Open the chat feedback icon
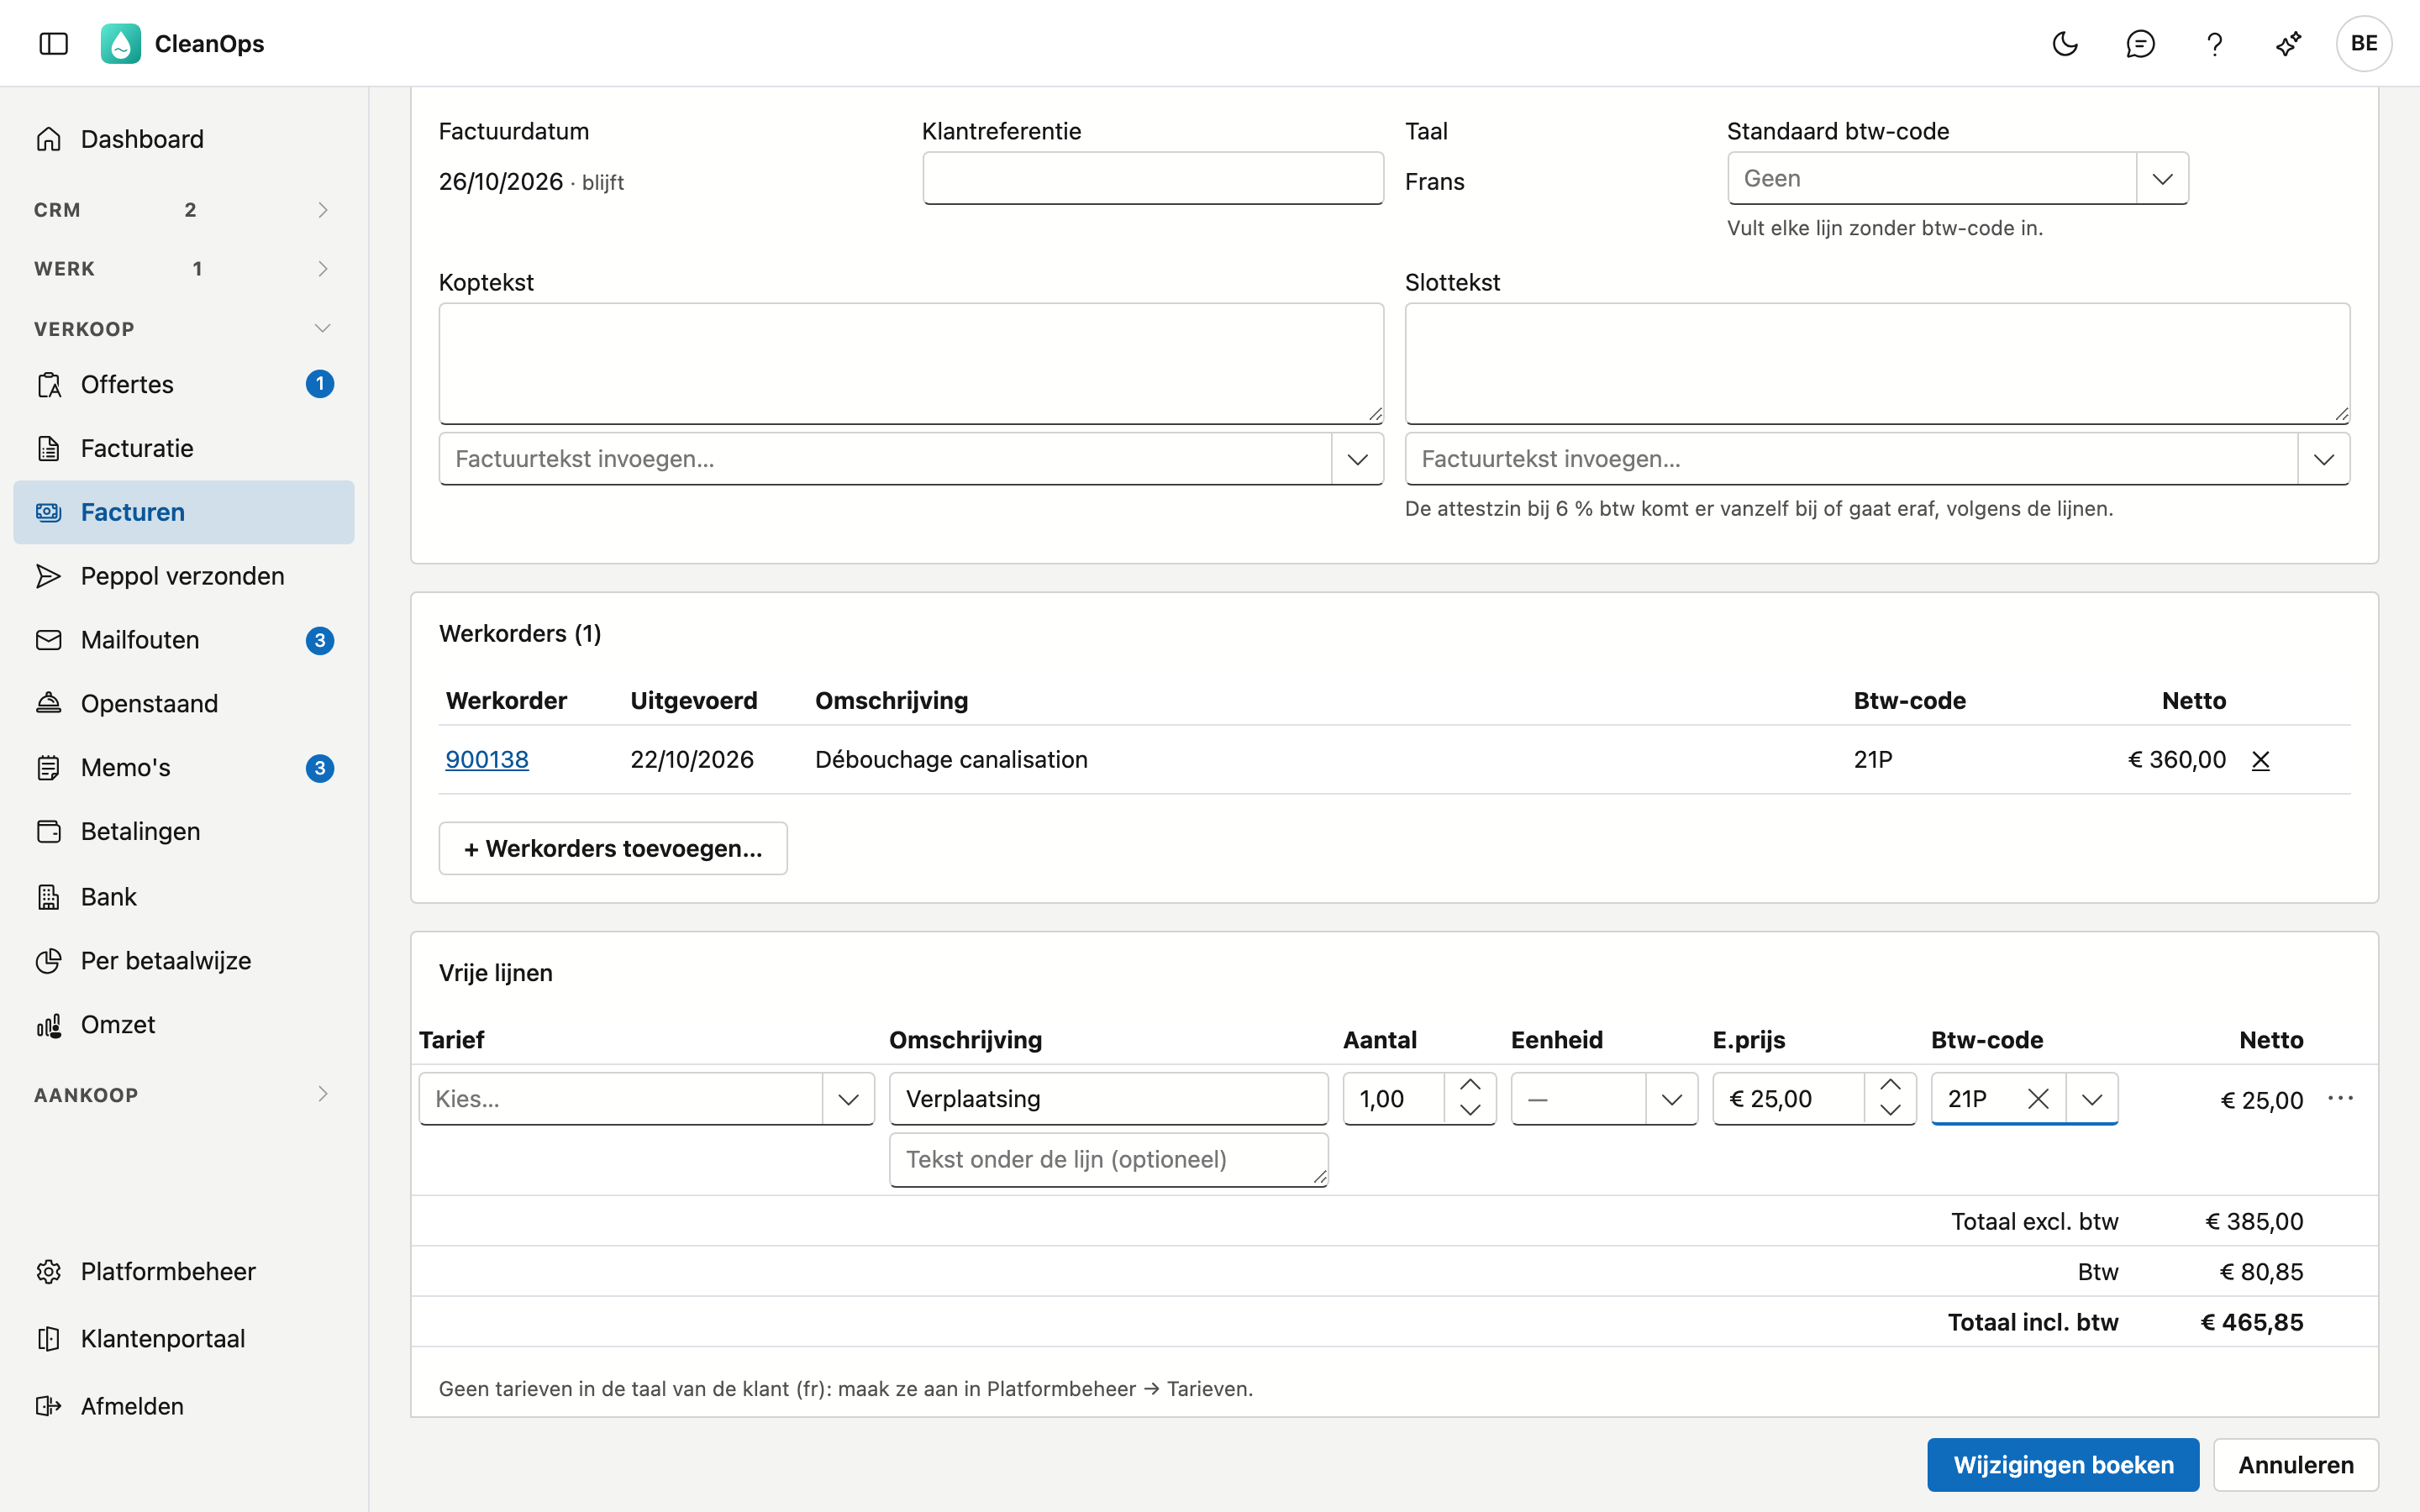This screenshot has height=1512, width=2420. (2140, 43)
